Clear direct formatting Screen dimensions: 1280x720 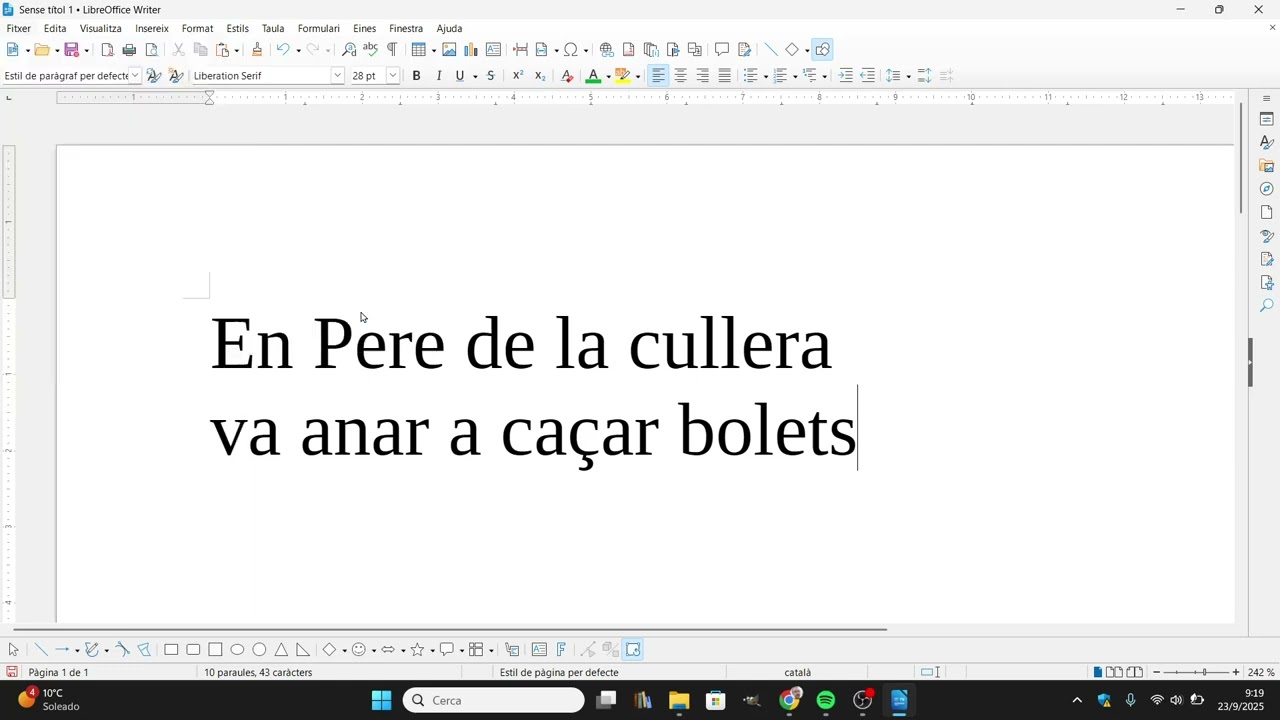tap(567, 76)
